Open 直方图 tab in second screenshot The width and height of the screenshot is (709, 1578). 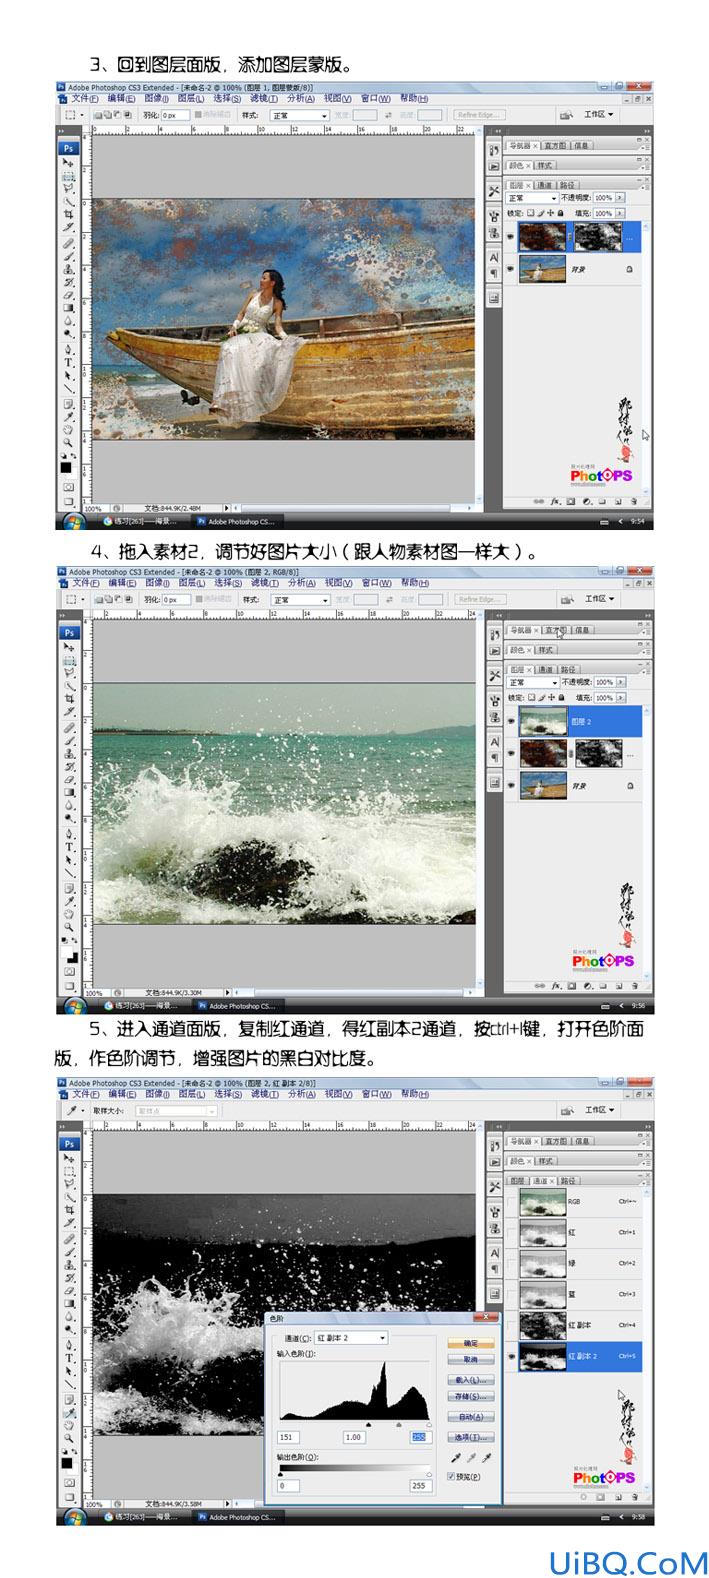(x=556, y=630)
